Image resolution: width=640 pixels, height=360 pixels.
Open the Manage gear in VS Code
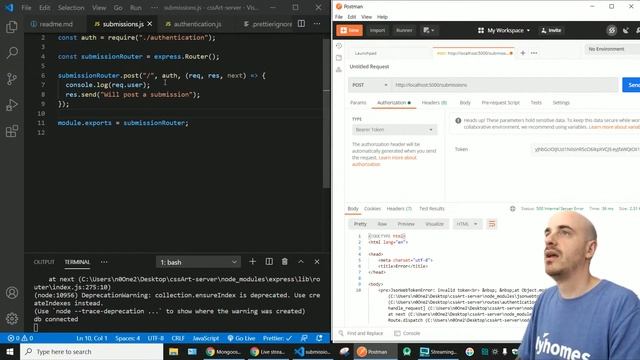coord(12,318)
